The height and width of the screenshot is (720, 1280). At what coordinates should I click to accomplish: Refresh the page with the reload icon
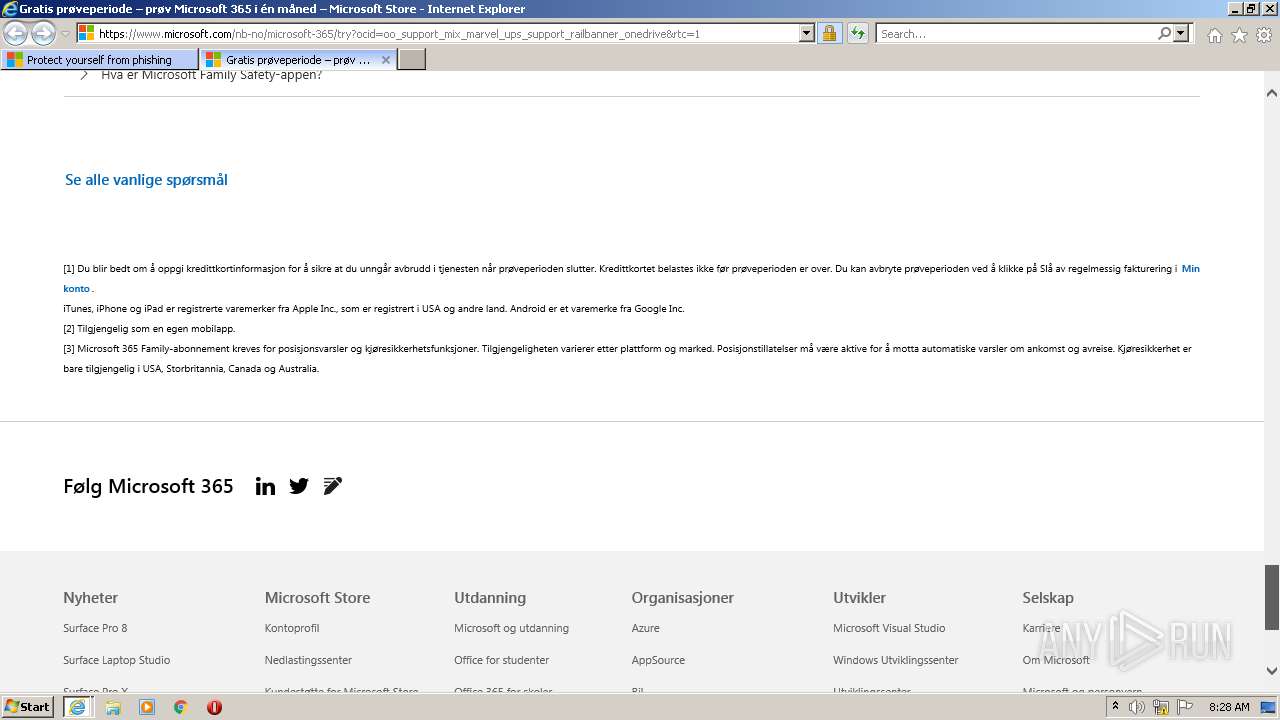click(858, 33)
